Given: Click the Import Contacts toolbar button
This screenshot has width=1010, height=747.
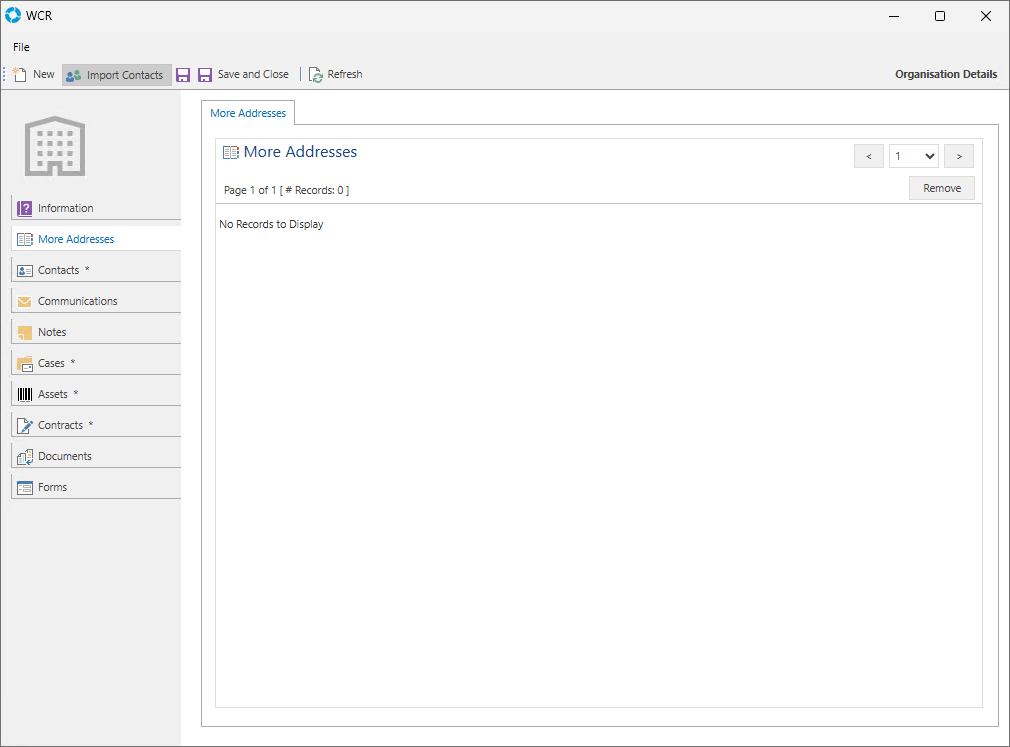Looking at the screenshot, I should pyautogui.click(x=116, y=75).
